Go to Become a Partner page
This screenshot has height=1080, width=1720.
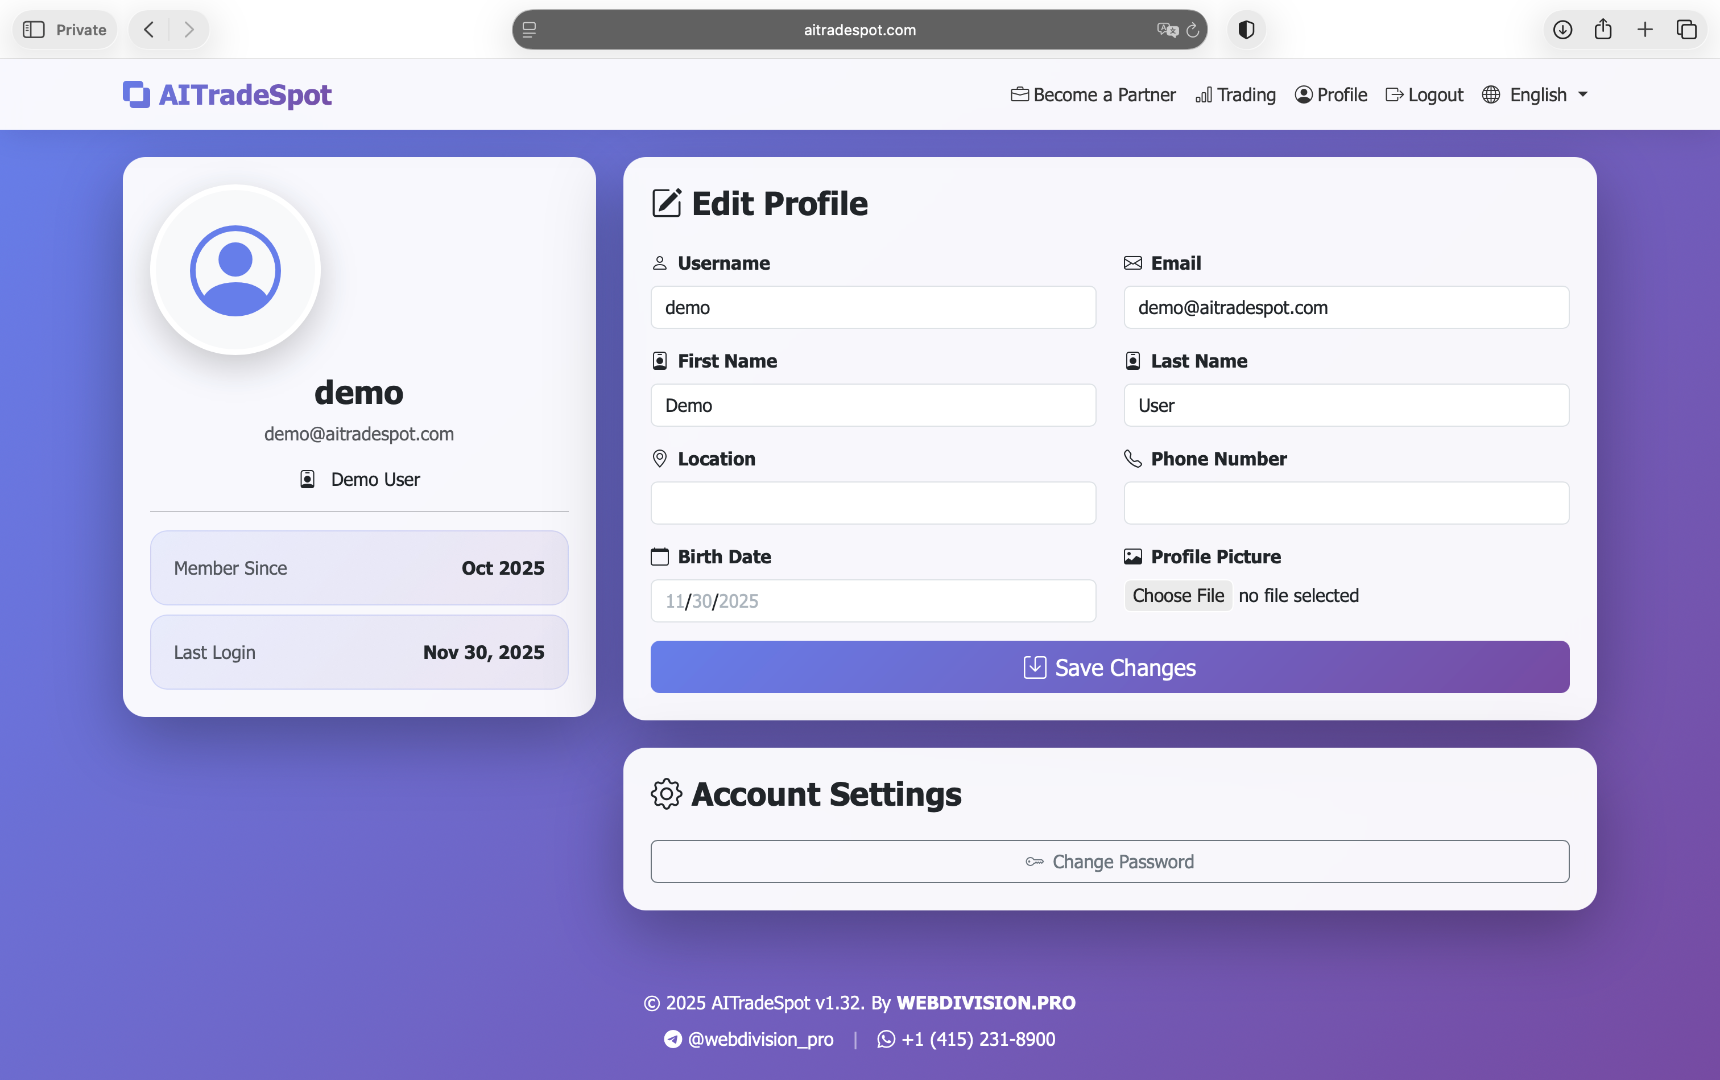pos(1093,95)
